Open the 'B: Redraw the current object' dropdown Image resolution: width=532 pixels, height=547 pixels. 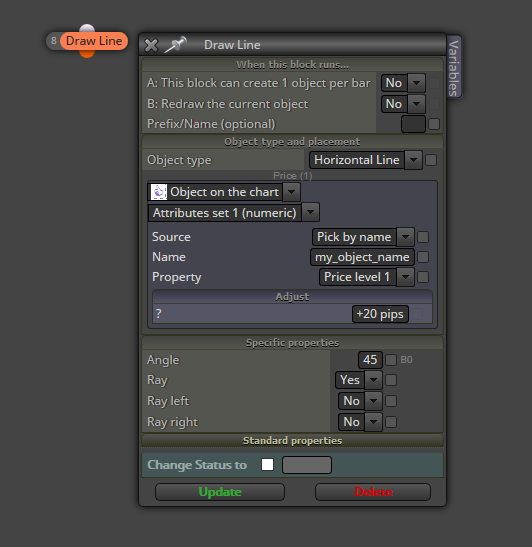point(403,104)
